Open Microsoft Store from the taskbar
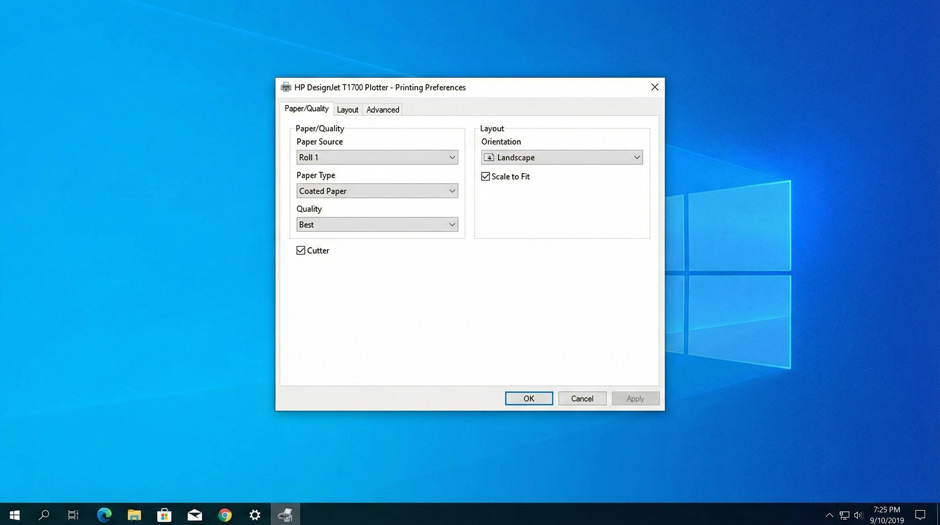This screenshot has width=940, height=525. [164, 515]
